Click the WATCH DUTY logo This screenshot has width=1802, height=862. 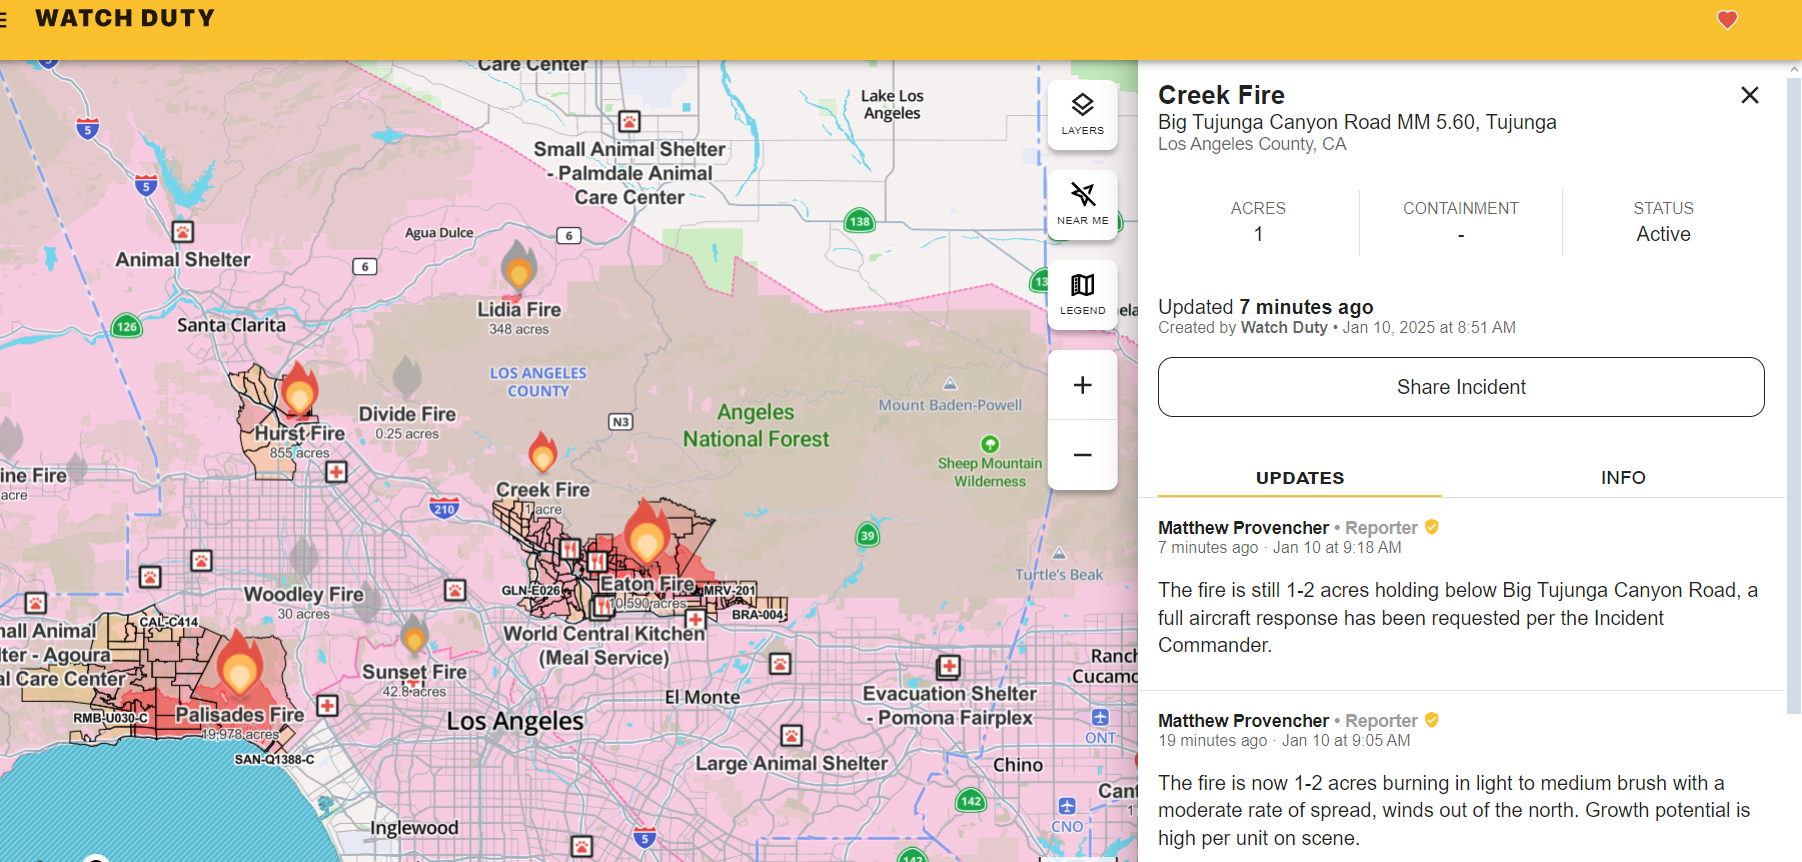pyautogui.click(x=125, y=18)
